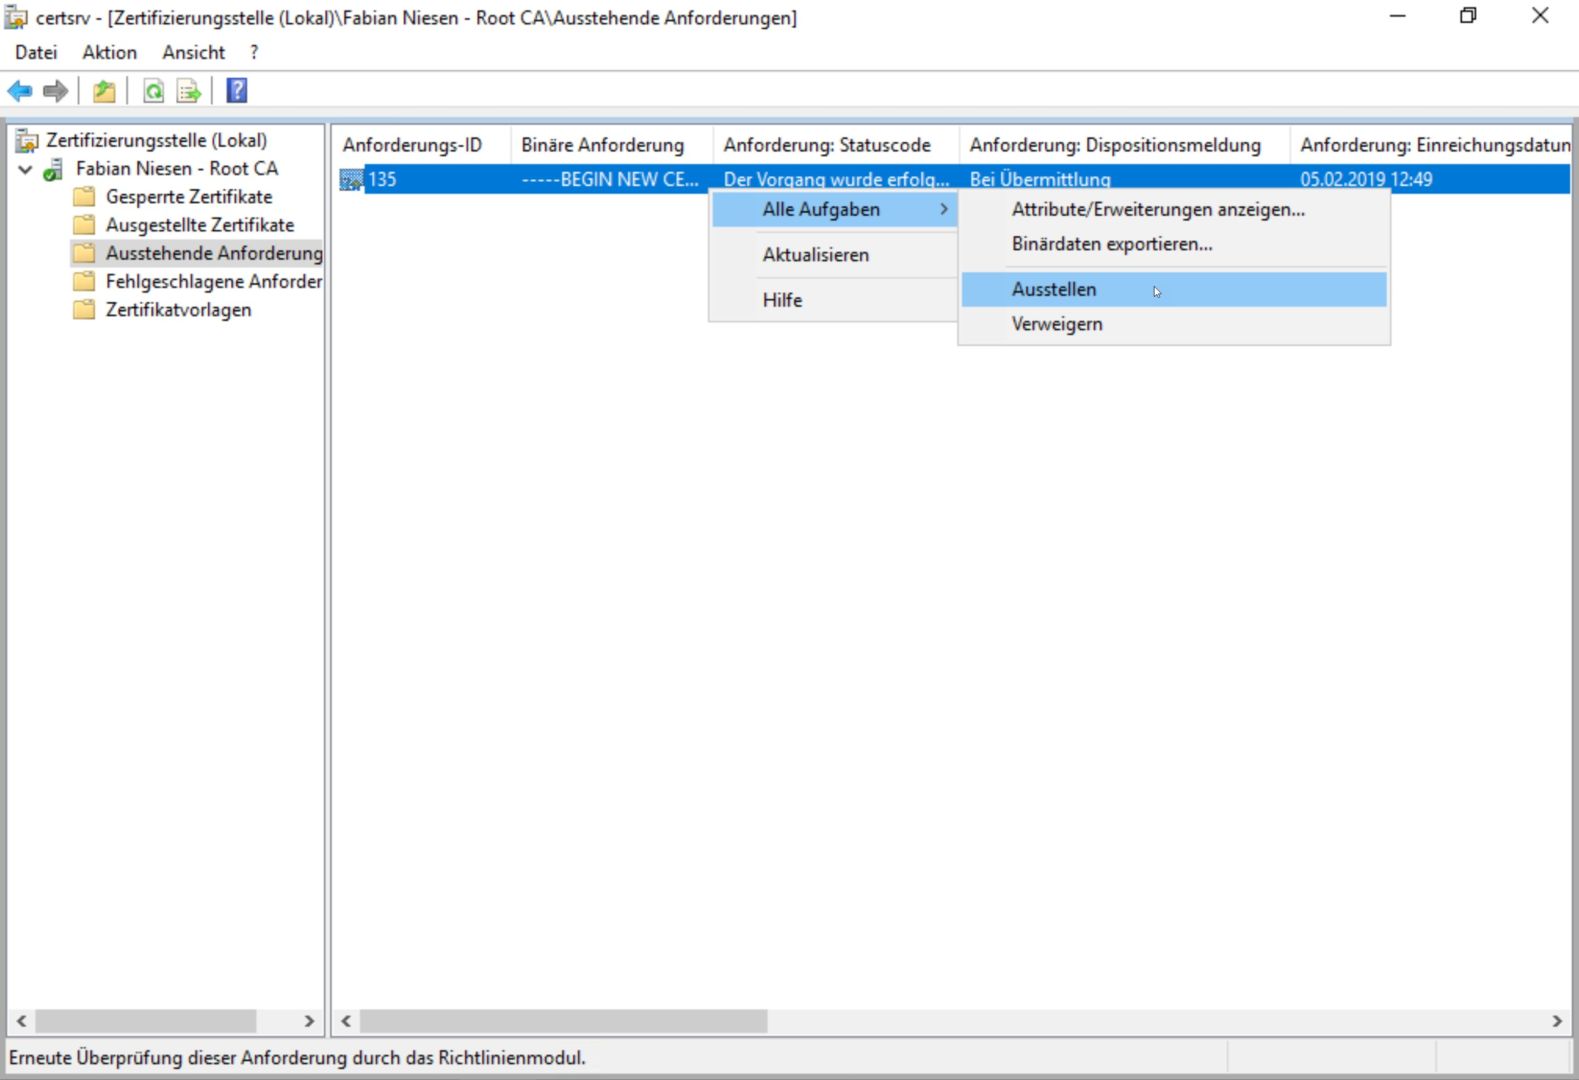Image resolution: width=1579 pixels, height=1080 pixels.
Task: Select Fehlgeschlagene Anforderungen tree item
Action: 214,281
